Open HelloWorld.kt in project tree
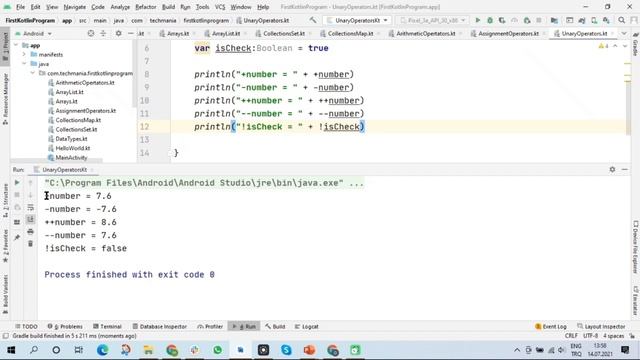This screenshot has width=640, height=360. point(73,148)
